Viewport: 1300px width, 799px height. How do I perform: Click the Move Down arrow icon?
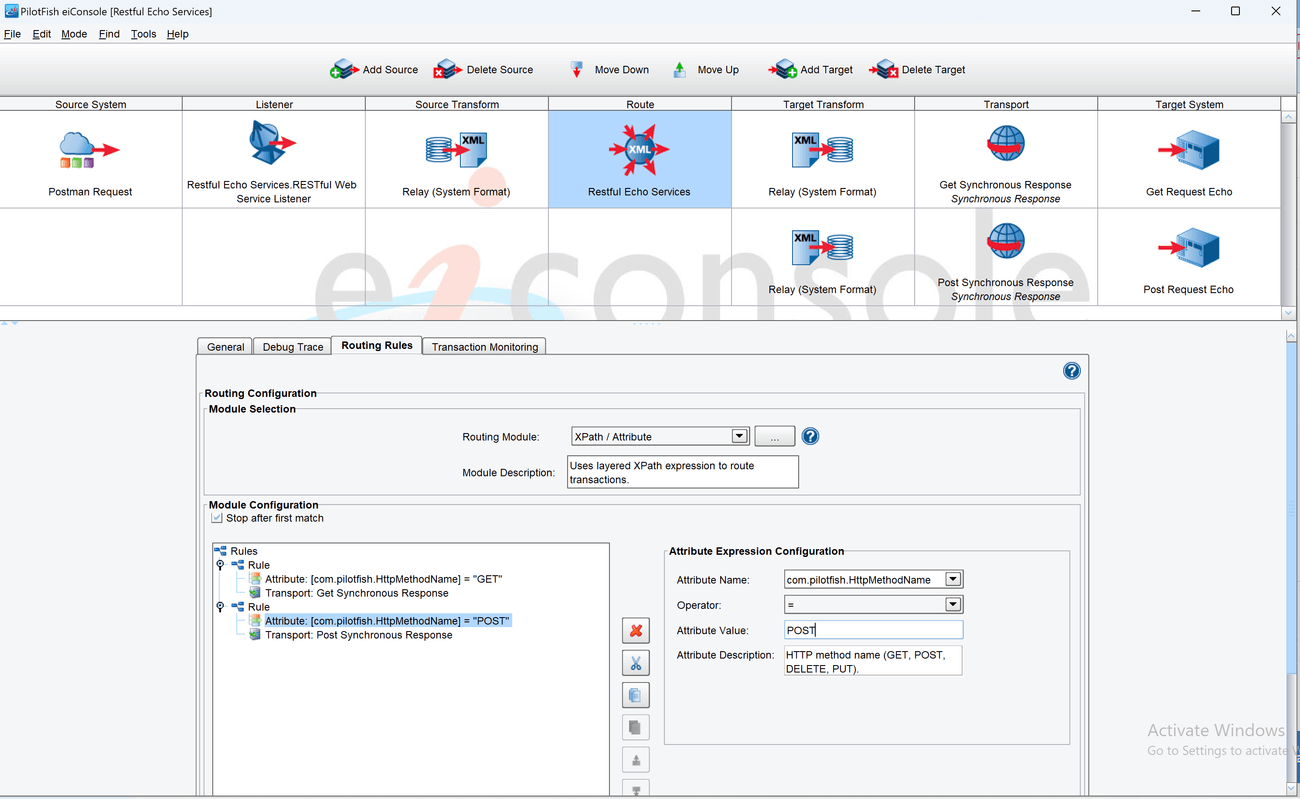(x=576, y=69)
